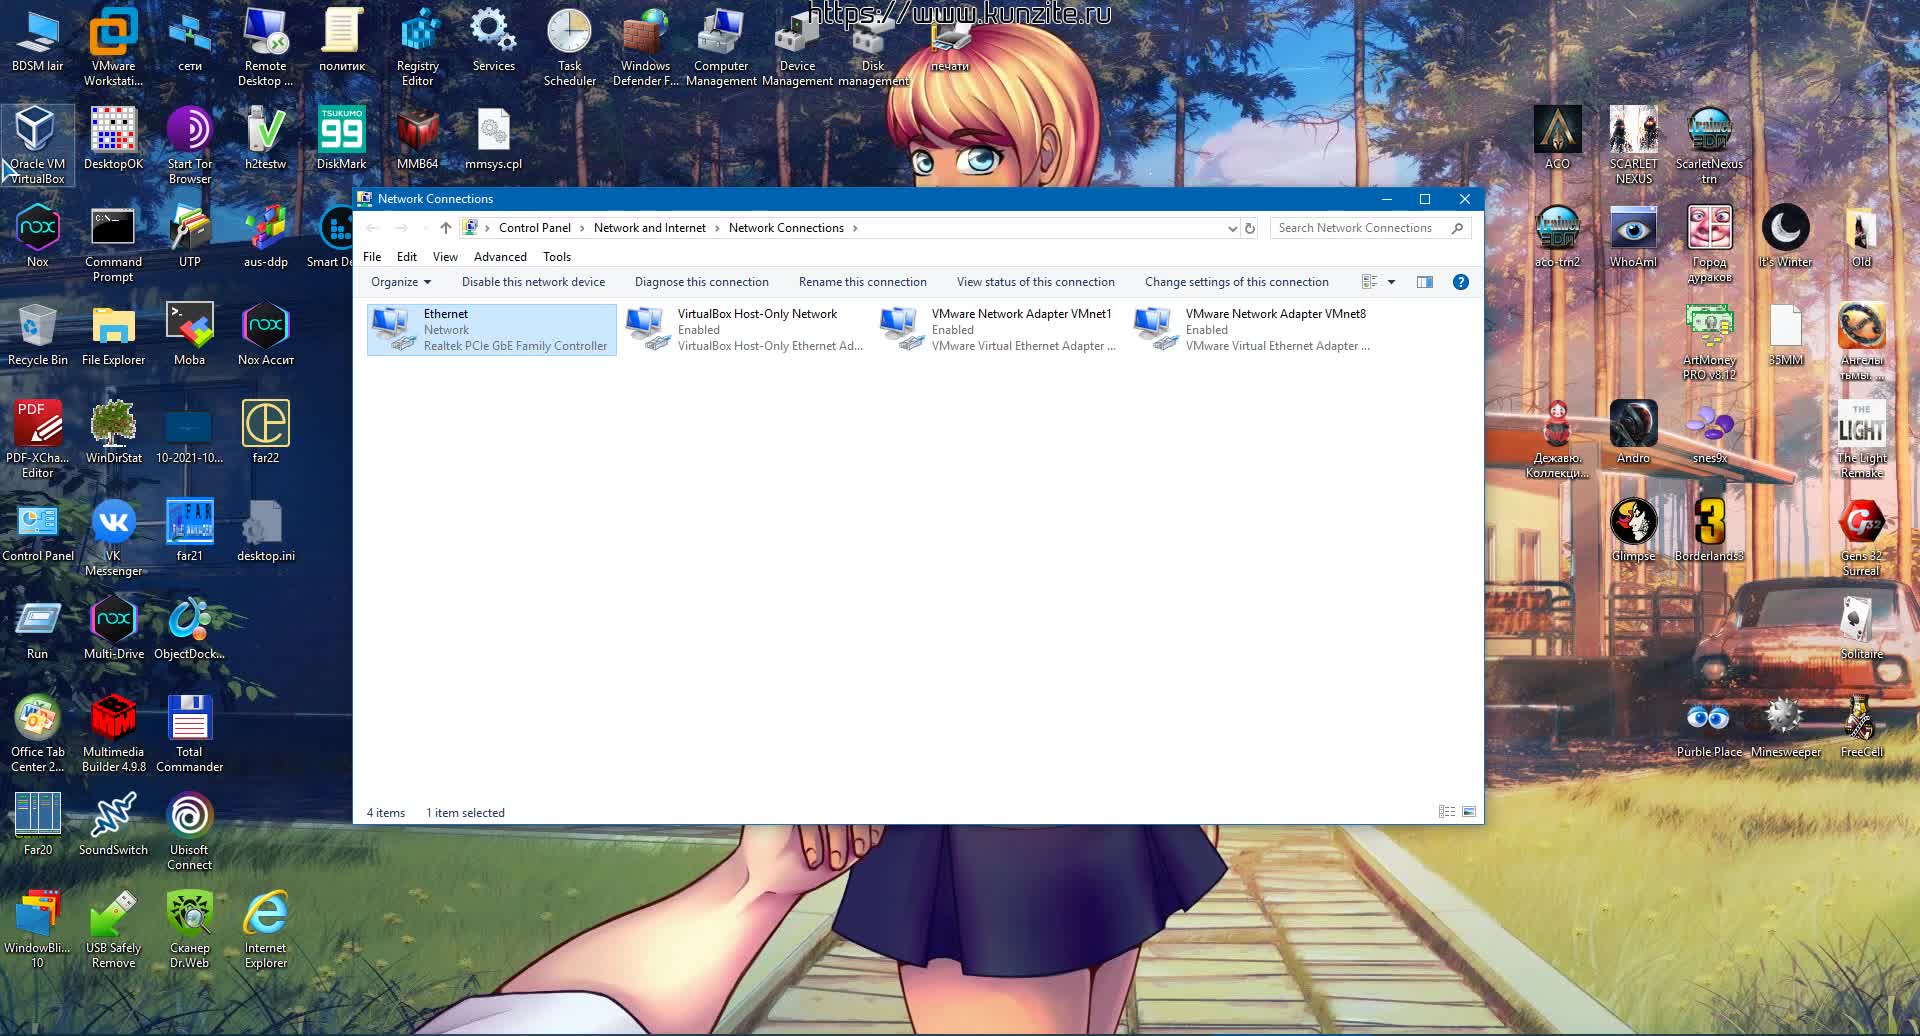Select the WinDirStat desktop icon
This screenshot has width=1920, height=1036.
pyautogui.click(x=113, y=432)
